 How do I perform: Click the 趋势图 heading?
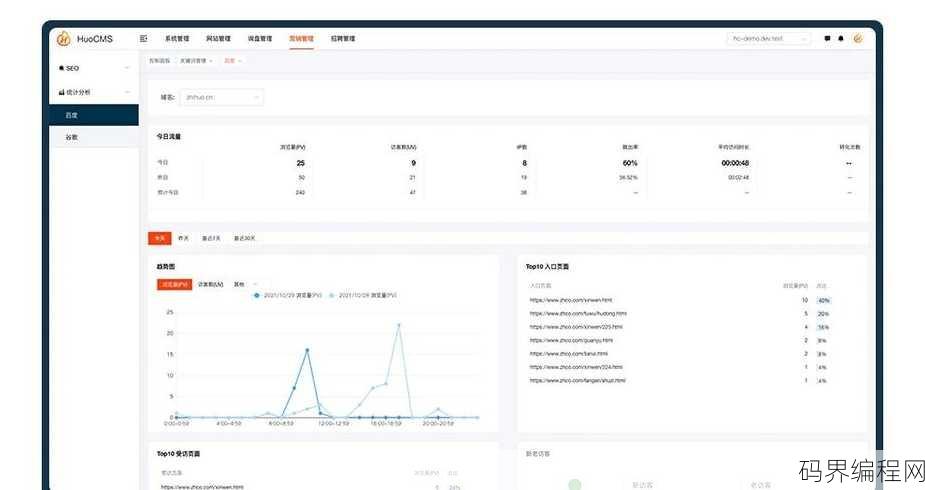pos(166,267)
